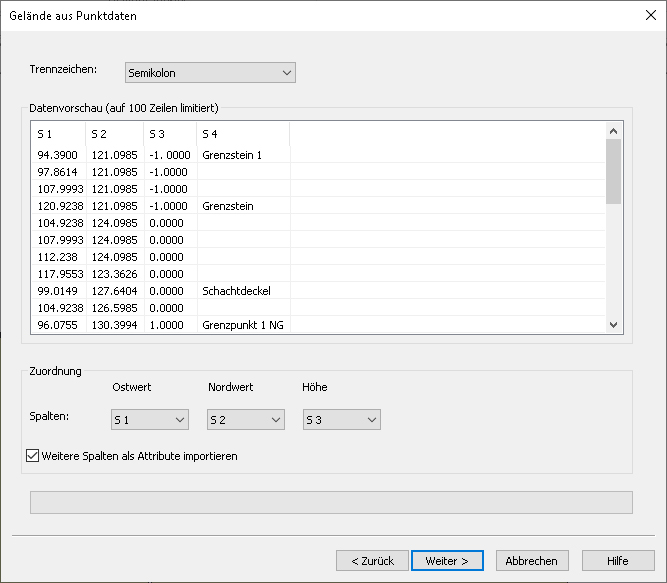Expand the Ostwert column dropdown S 1
The width and height of the screenshot is (667, 583).
coord(150,420)
